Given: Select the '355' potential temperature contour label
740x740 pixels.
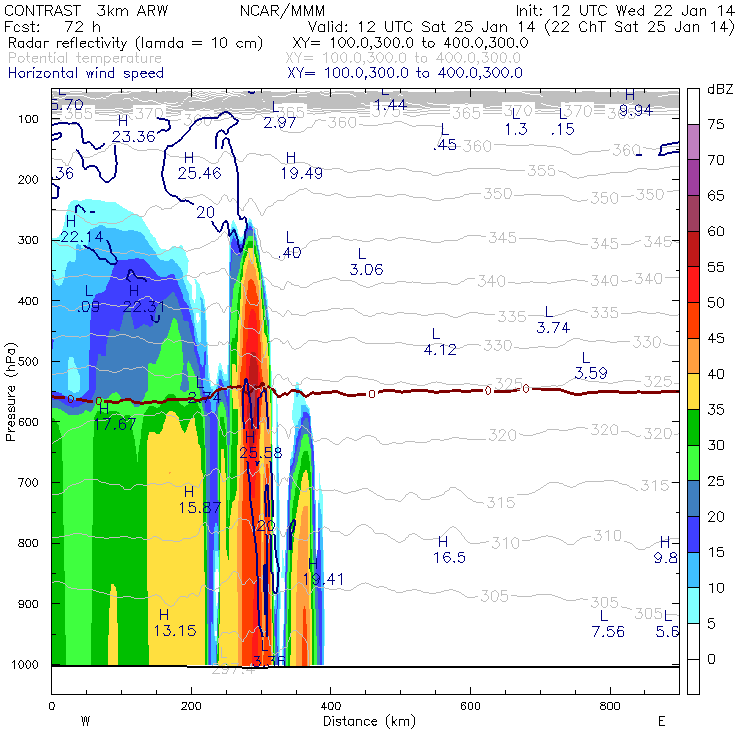Looking at the screenshot, I should pyautogui.click(x=541, y=170).
